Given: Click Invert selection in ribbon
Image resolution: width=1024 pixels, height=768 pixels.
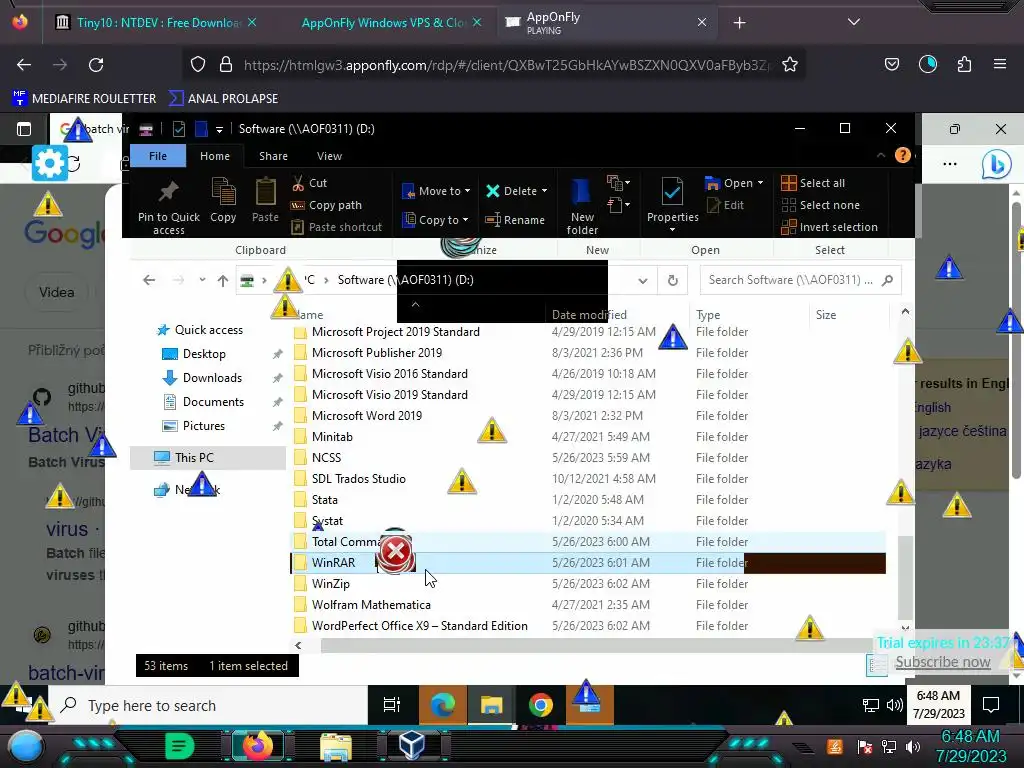Looking at the screenshot, I should [829, 227].
